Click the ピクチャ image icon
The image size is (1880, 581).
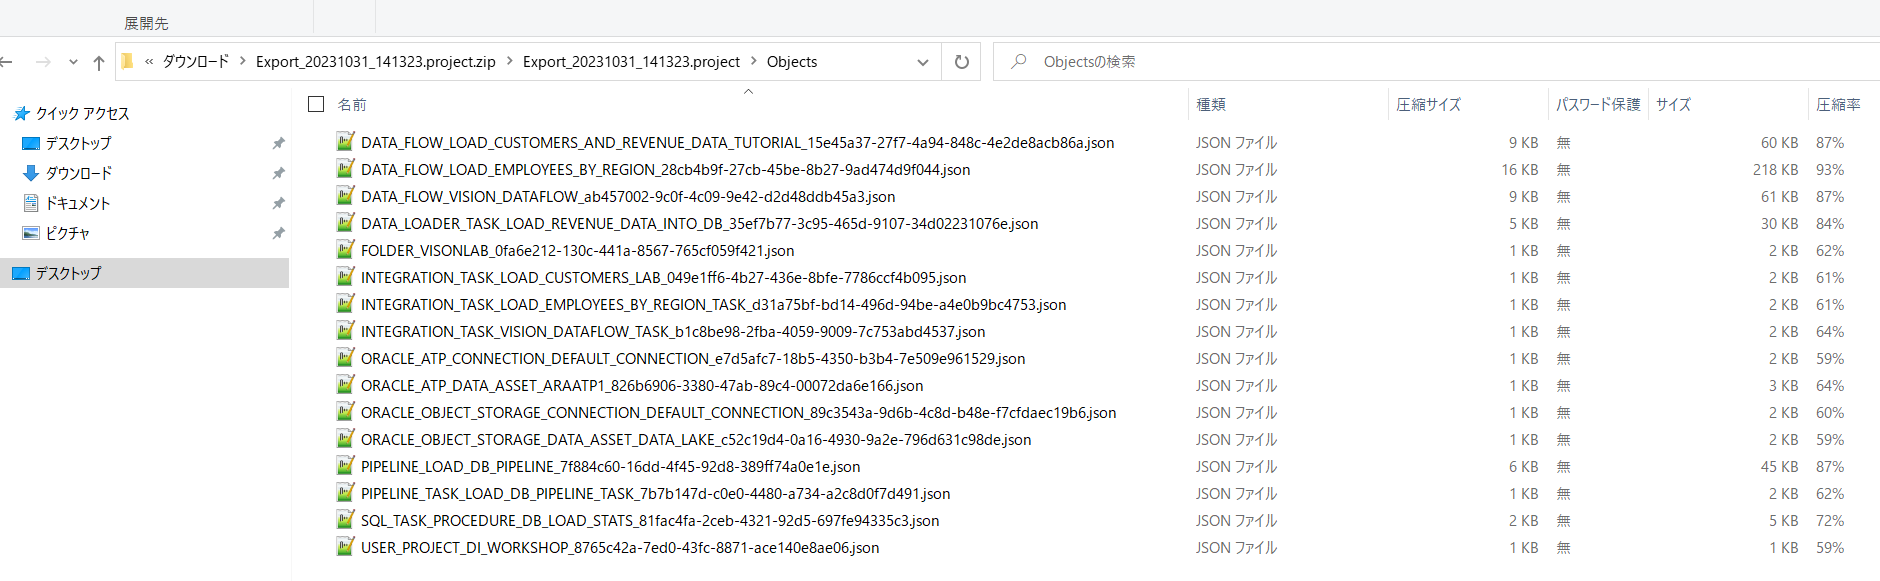tap(31, 233)
